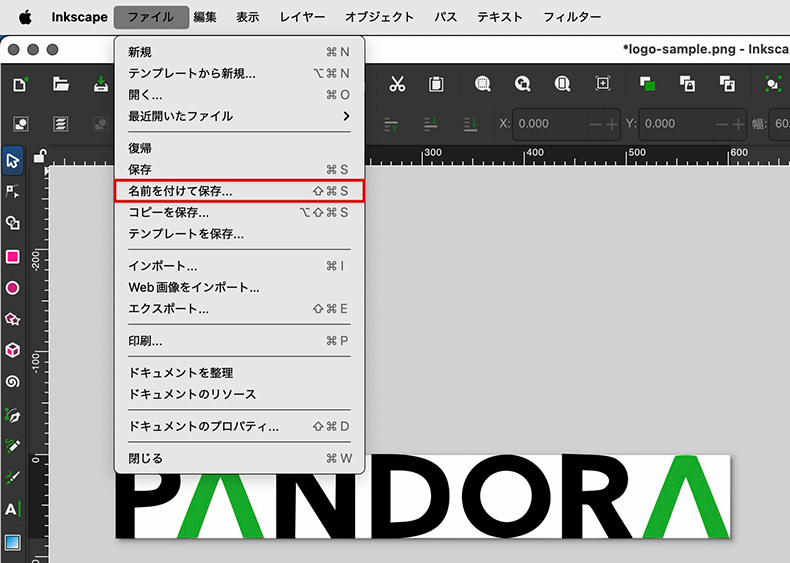Click the save icon with green arrow

point(101,84)
